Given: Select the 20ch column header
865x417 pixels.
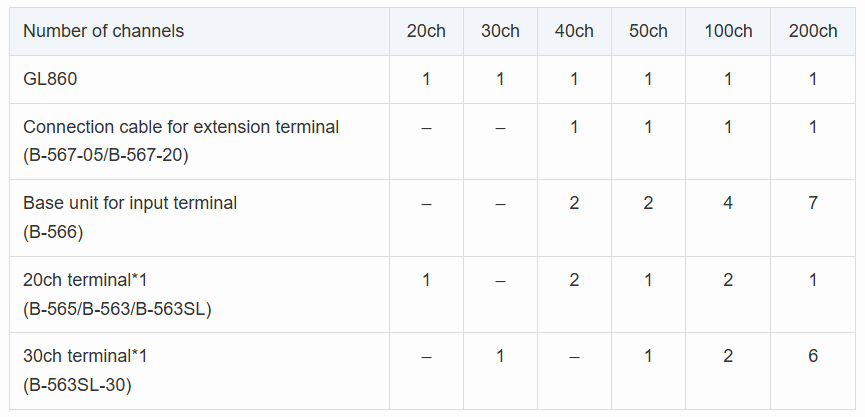Looking at the screenshot, I should coord(426,31).
